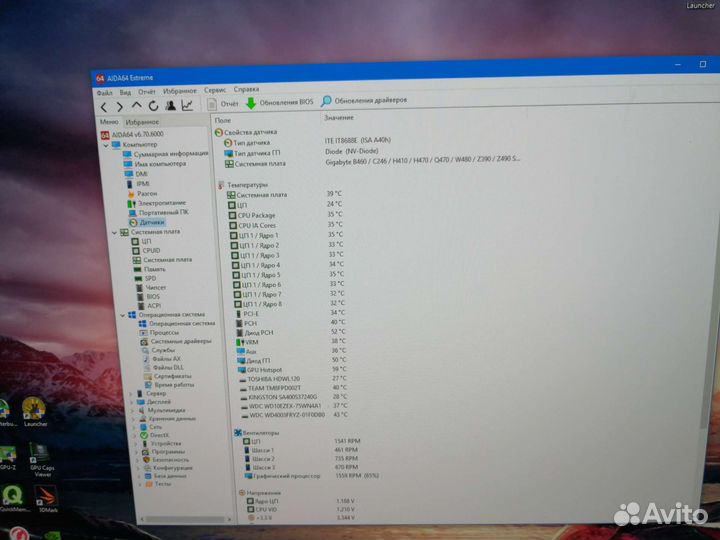
Task: Expand the DirectX tree node
Action: [x=135, y=435]
